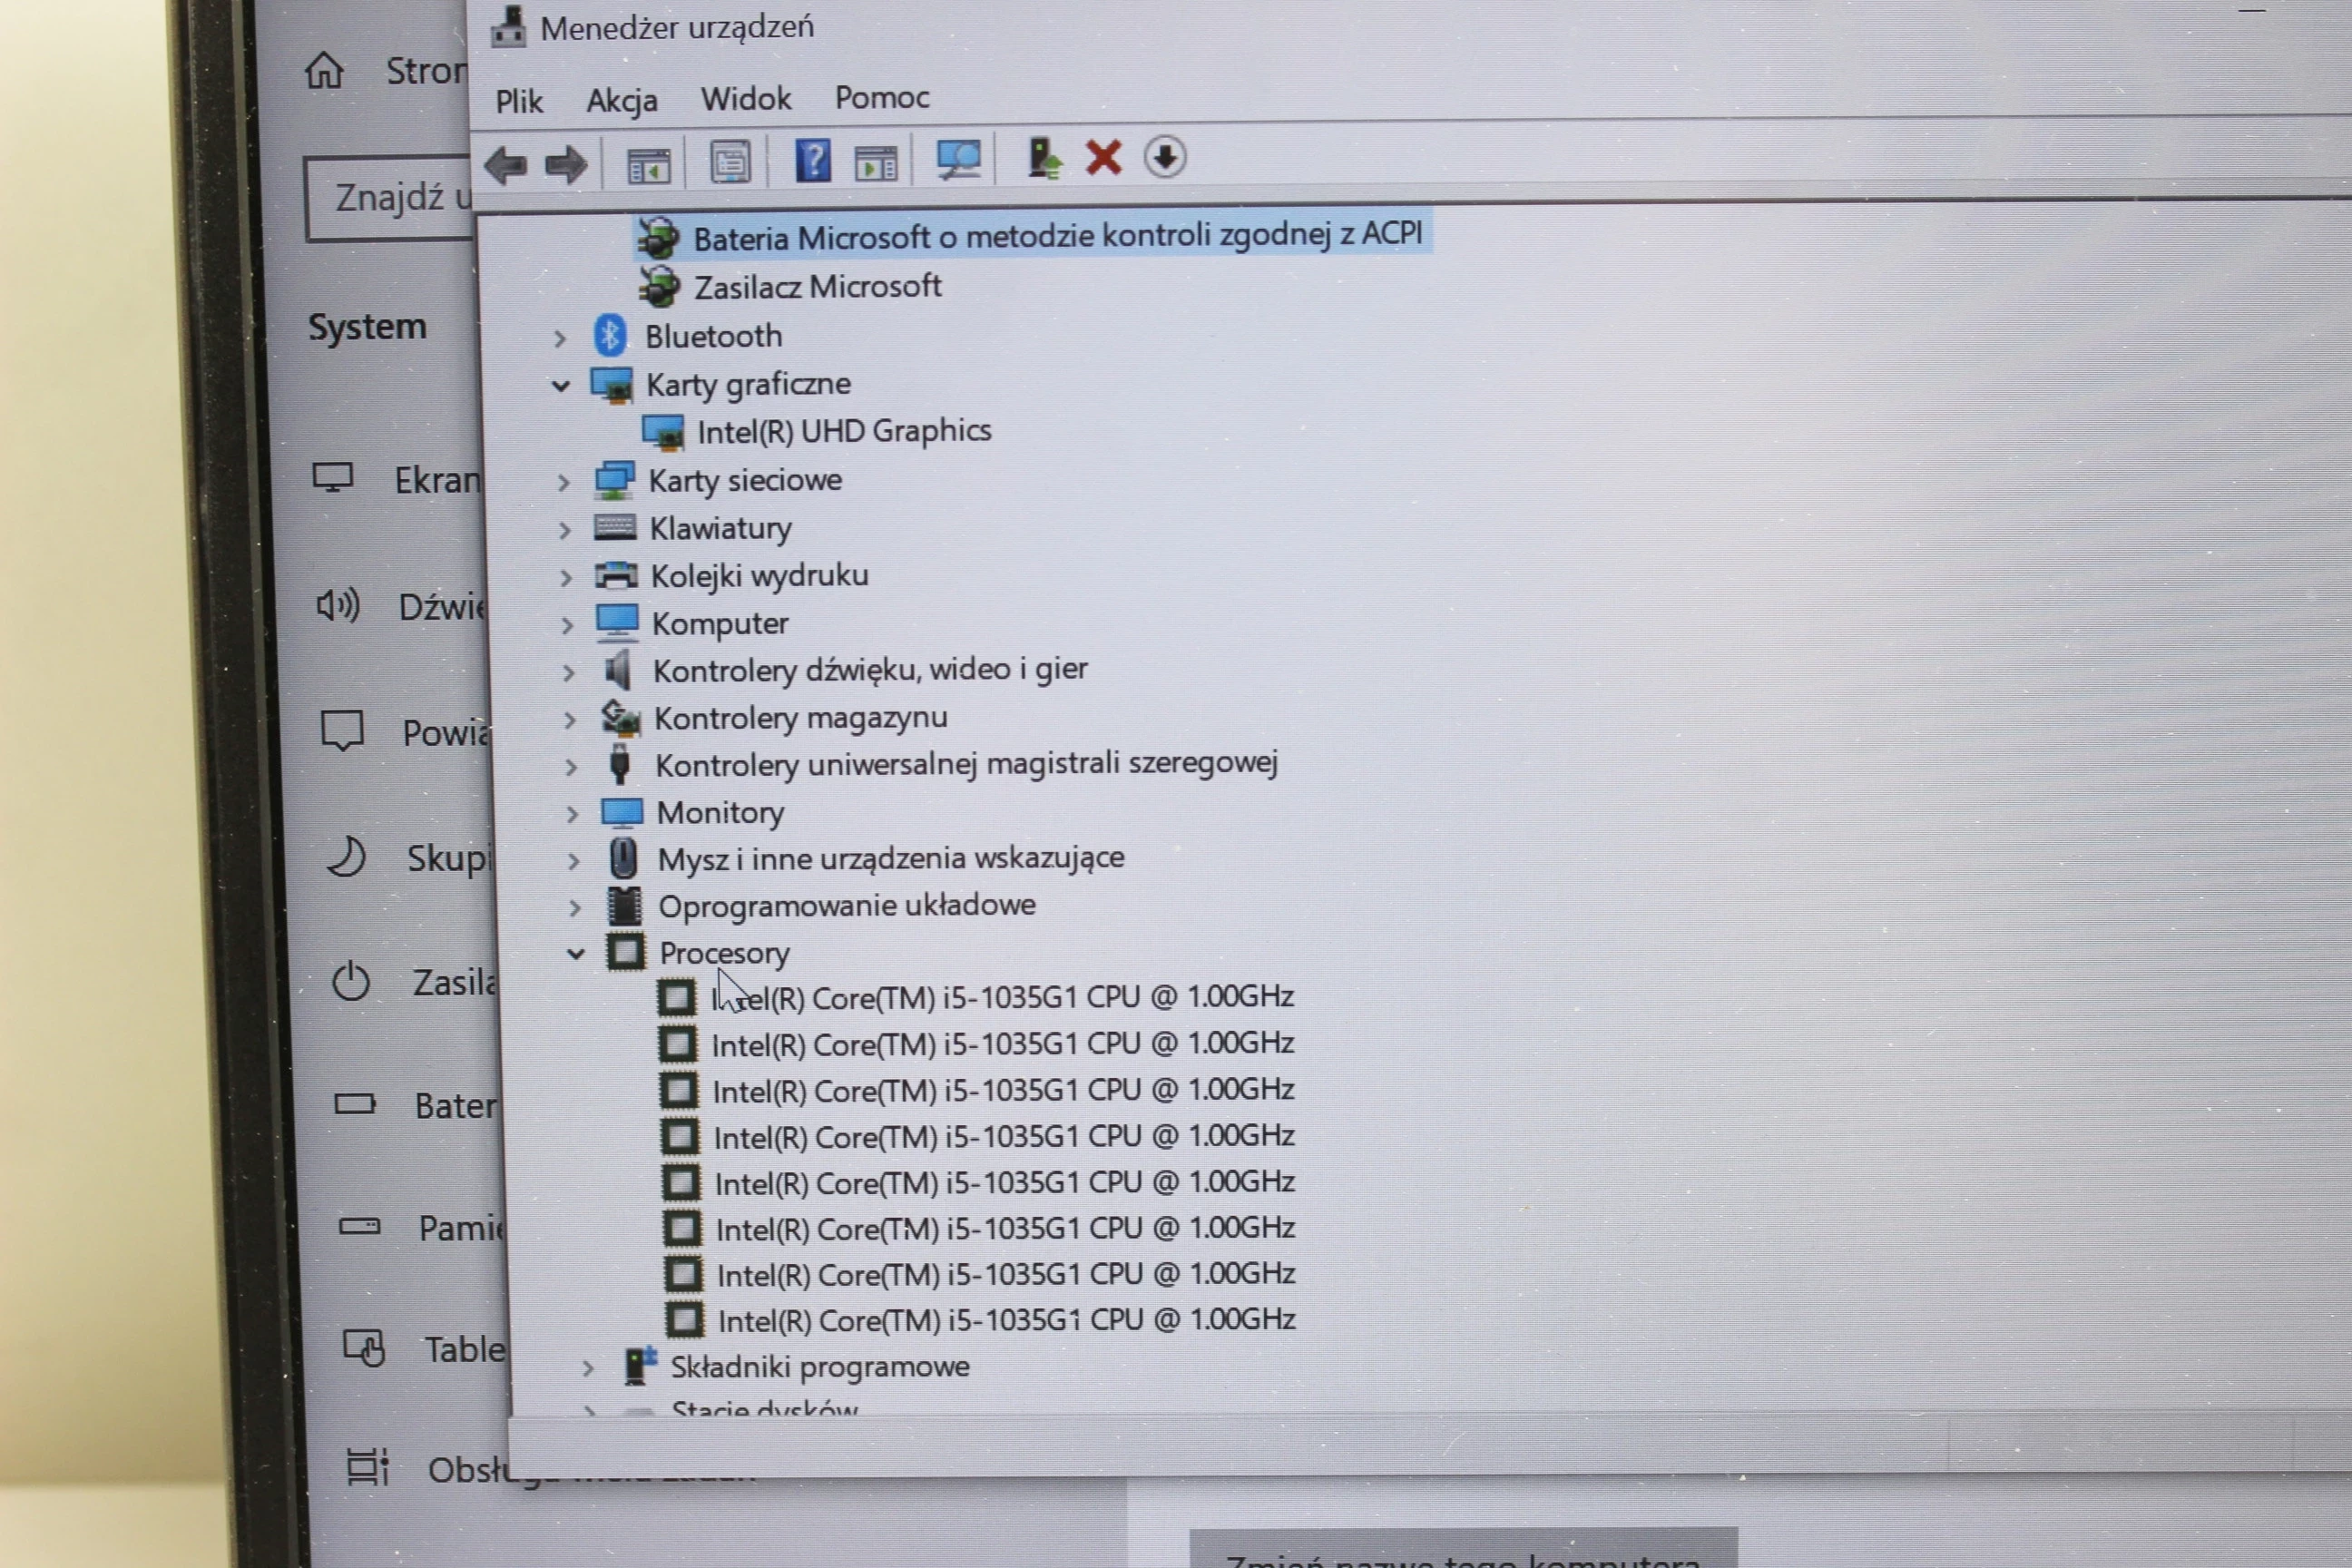Click the blue Help question mark icon
Screen dimensions: 2352x1568
[812, 161]
